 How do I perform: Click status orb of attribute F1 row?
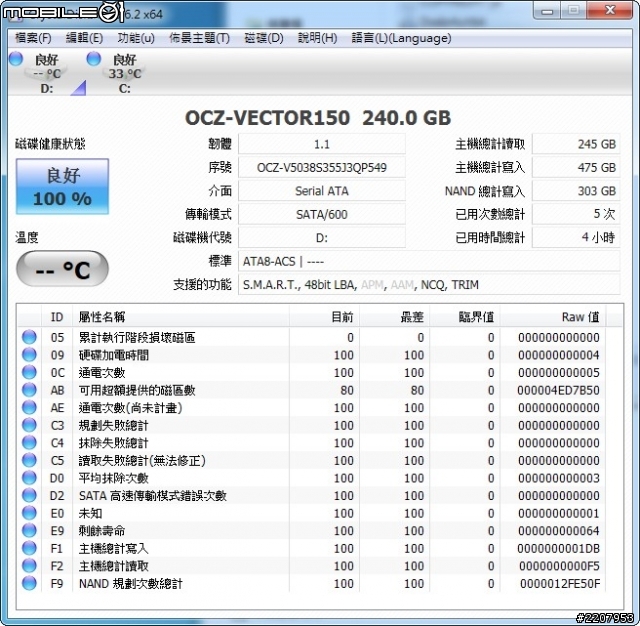[29, 548]
